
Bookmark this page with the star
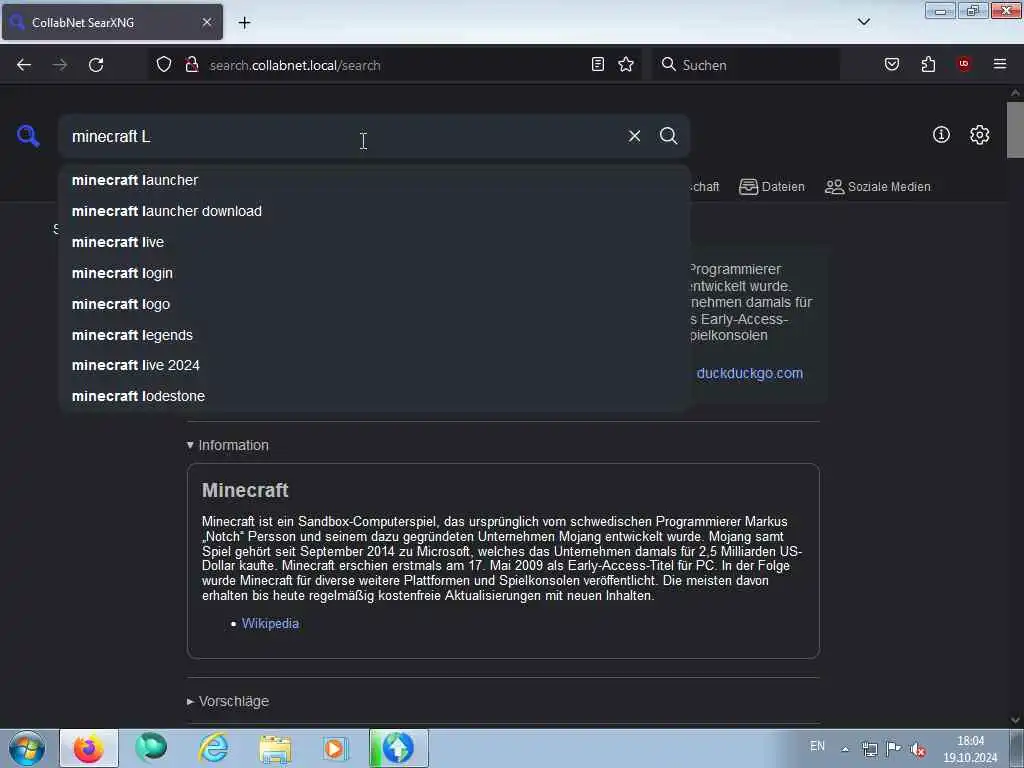626,64
